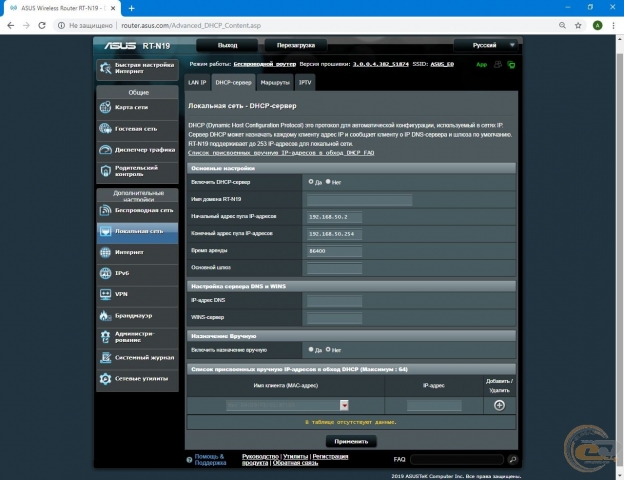
Task: Open VPN sidebar icon
Action: [105, 295]
